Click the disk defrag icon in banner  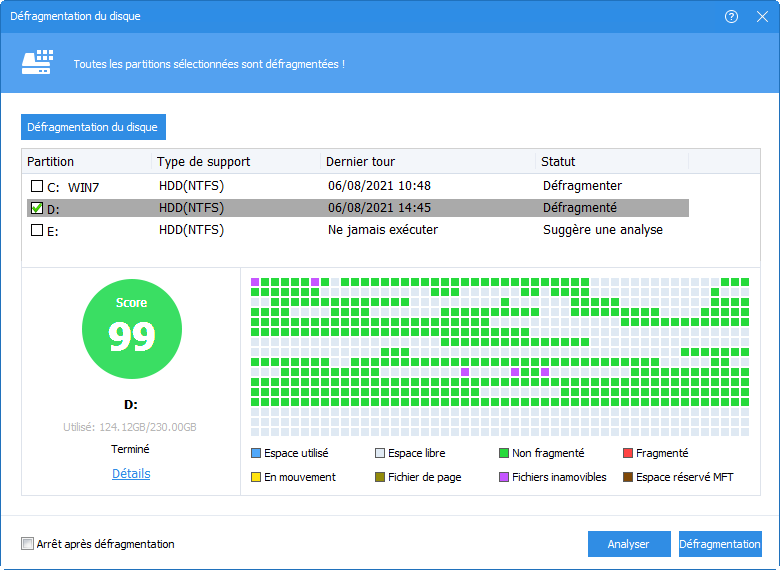[37, 63]
